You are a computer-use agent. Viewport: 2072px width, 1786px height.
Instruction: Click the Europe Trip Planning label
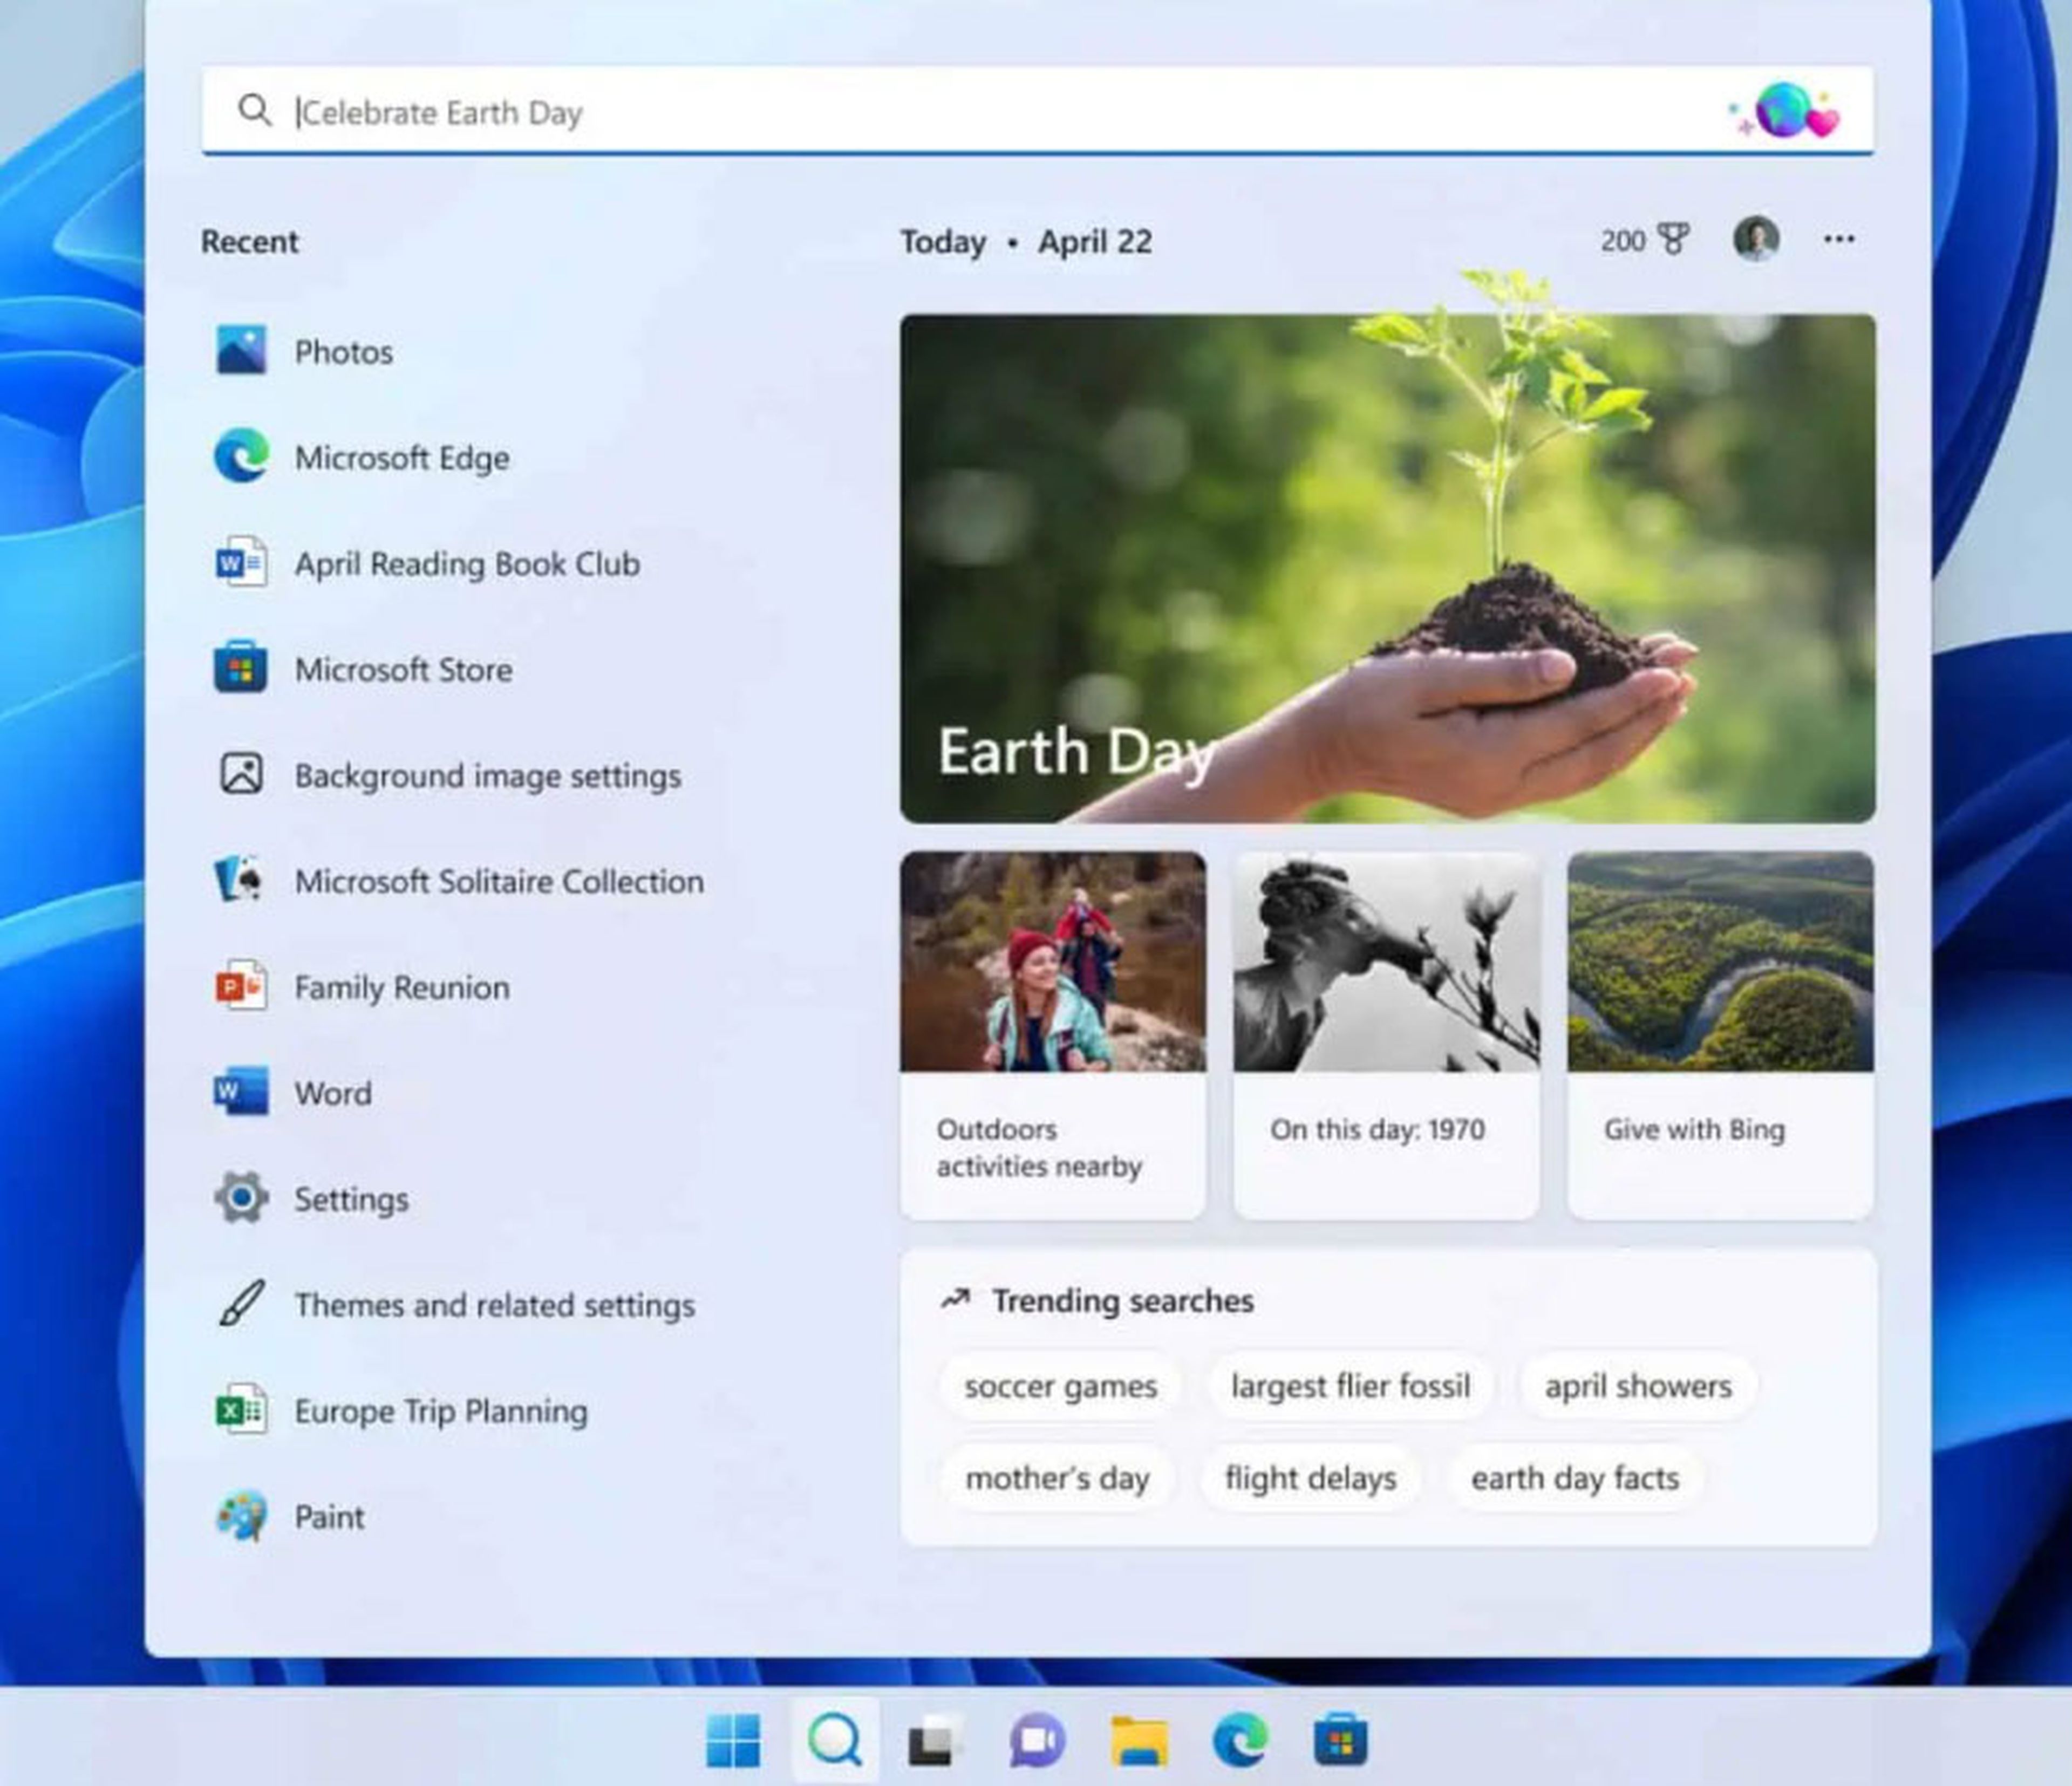(441, 1411)
